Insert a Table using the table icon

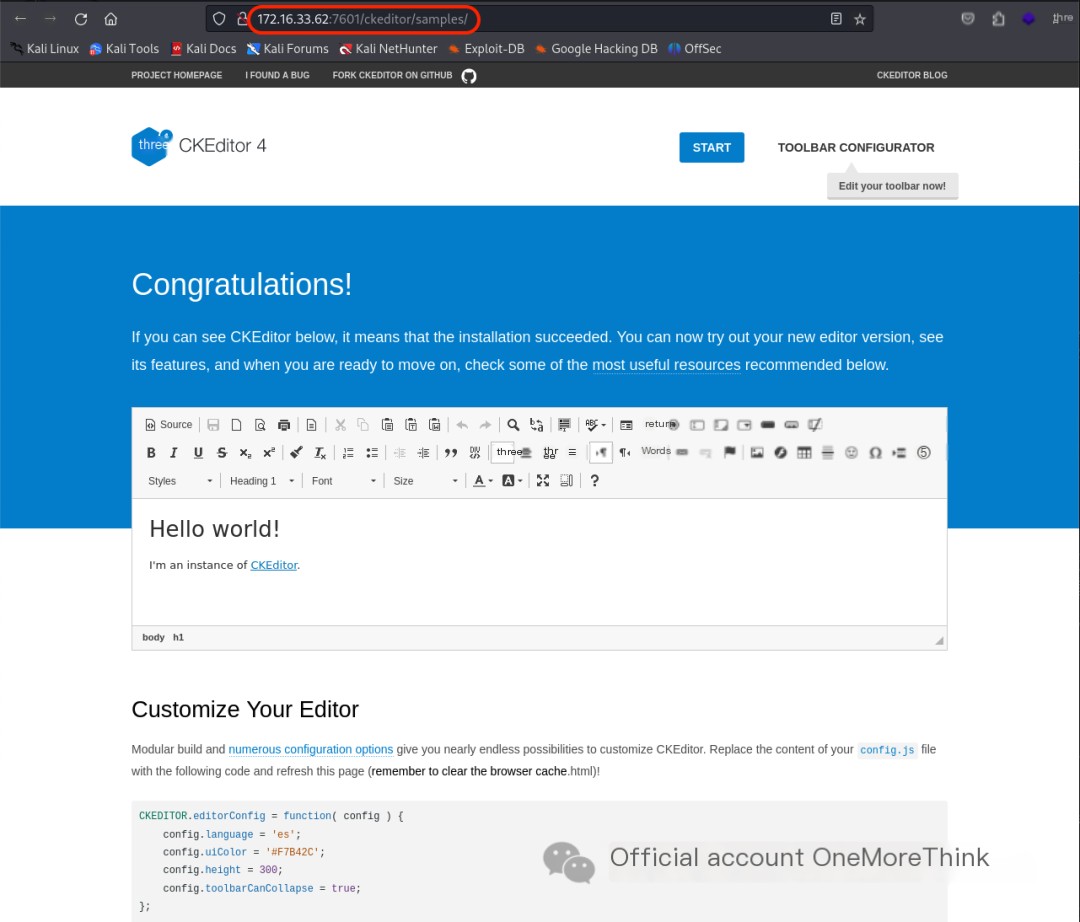(804, 452)
